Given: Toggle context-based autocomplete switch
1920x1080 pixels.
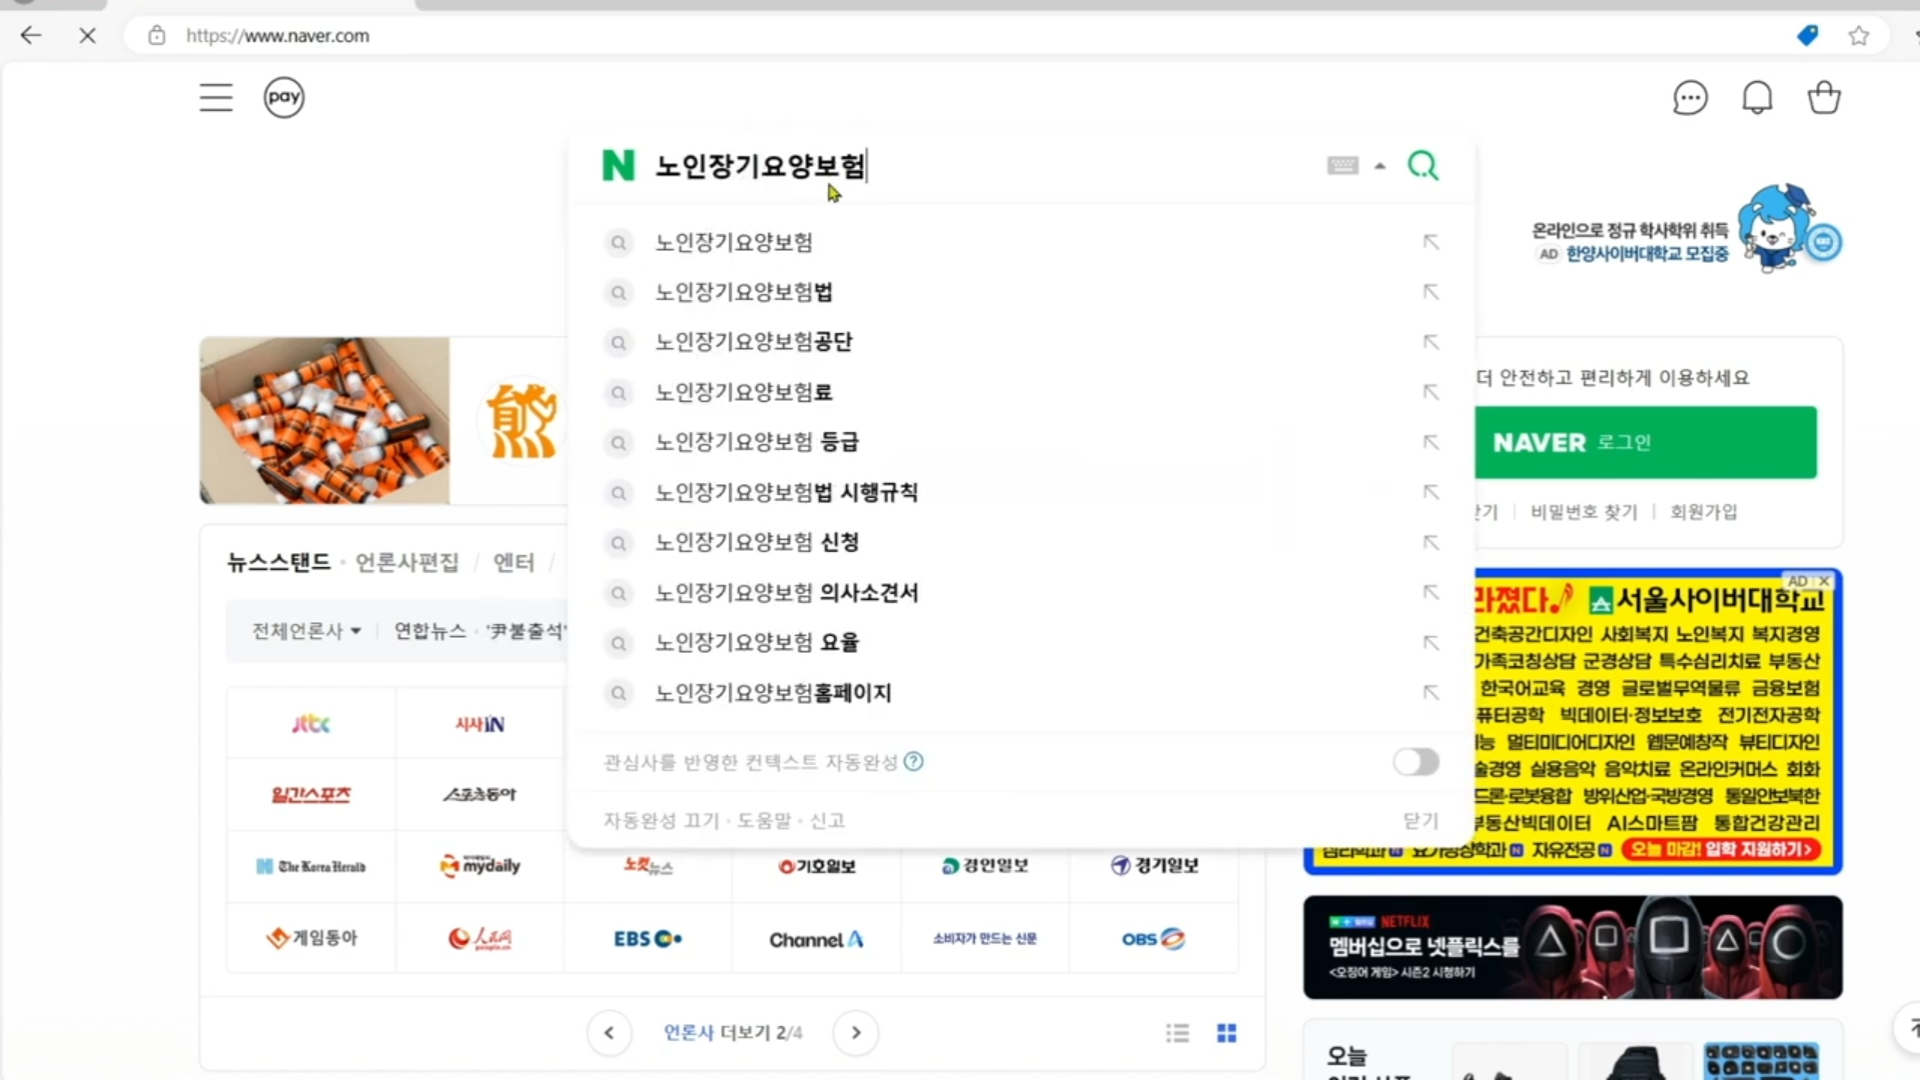Looking at the screenshot, I should [x=1415, y=762].
